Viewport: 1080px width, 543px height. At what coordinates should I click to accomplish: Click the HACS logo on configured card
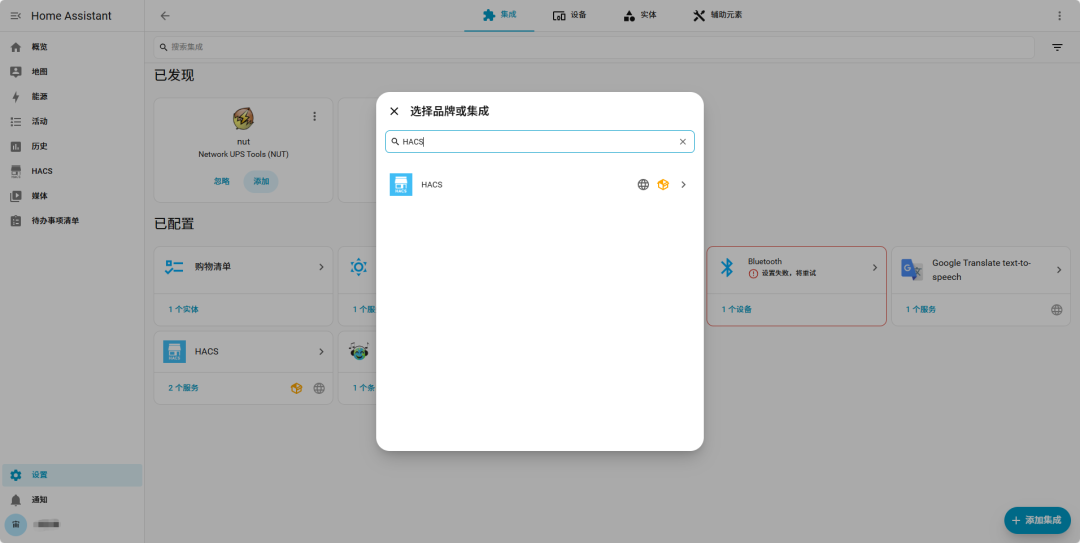(x=174, y=351)
